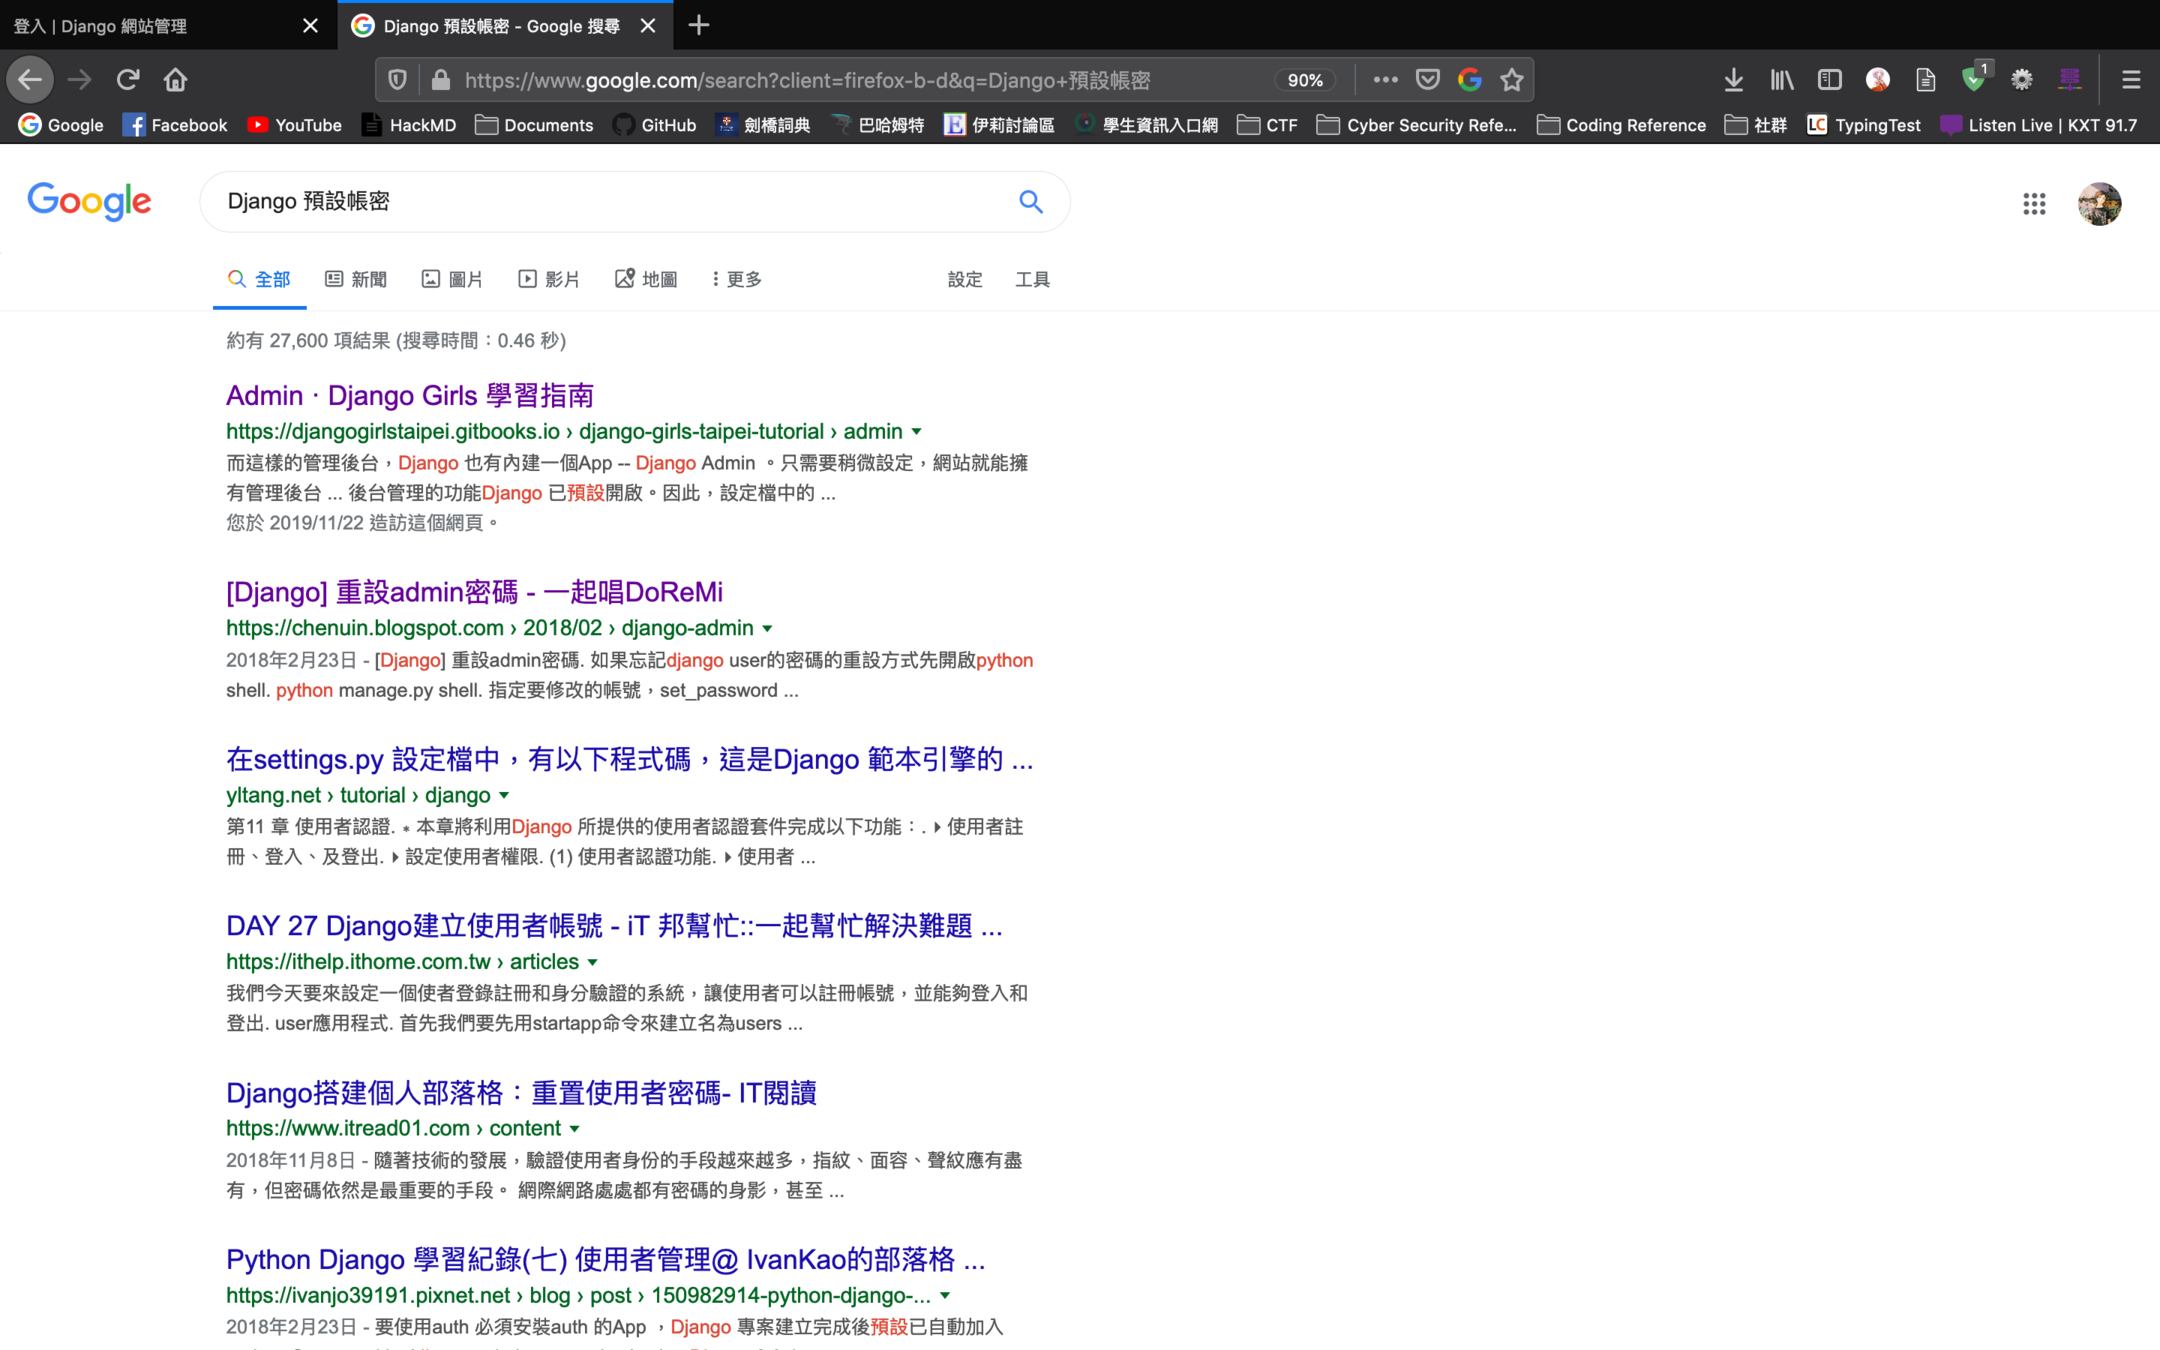
Task: Expand dropdown arrow next to djangogirlstaipei result URL
Action: [x=916, y=432]
